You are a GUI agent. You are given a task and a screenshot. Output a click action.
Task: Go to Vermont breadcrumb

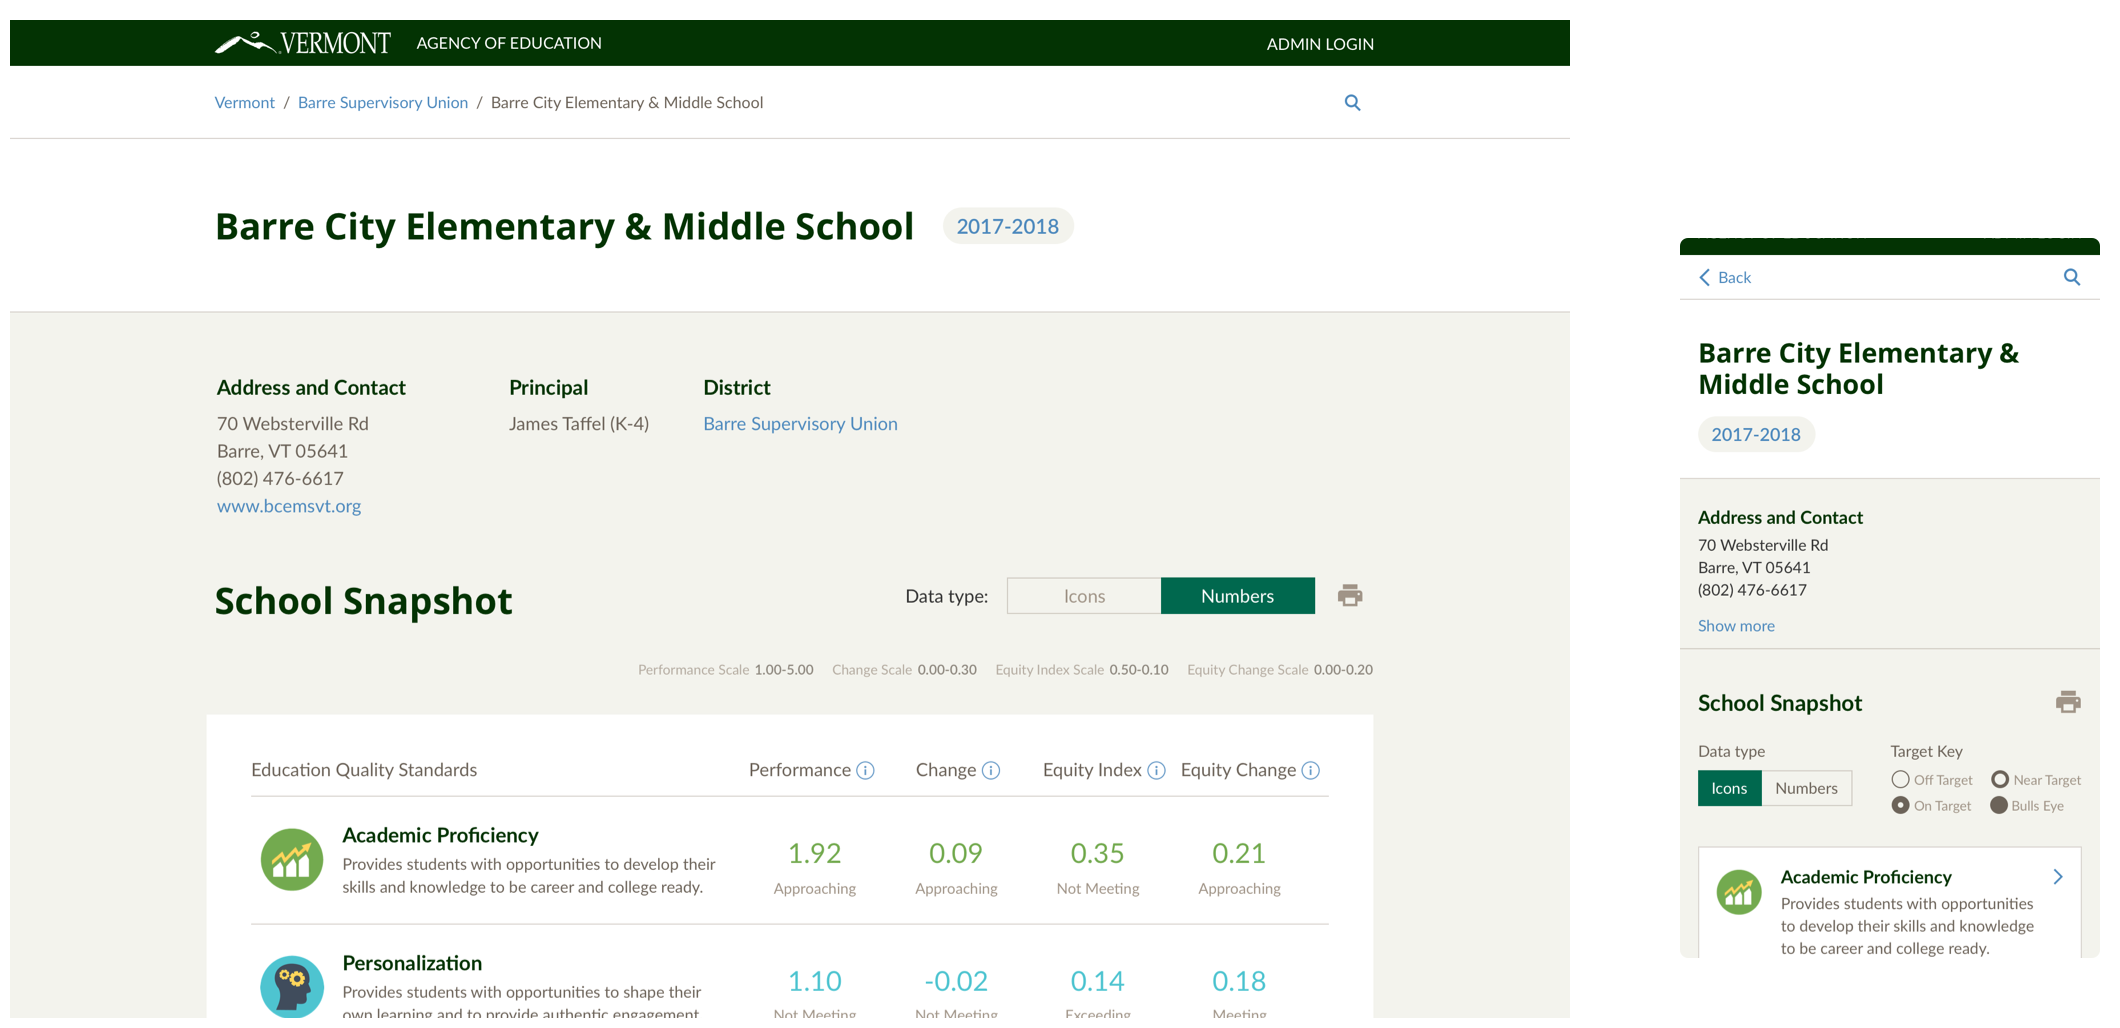244,102
